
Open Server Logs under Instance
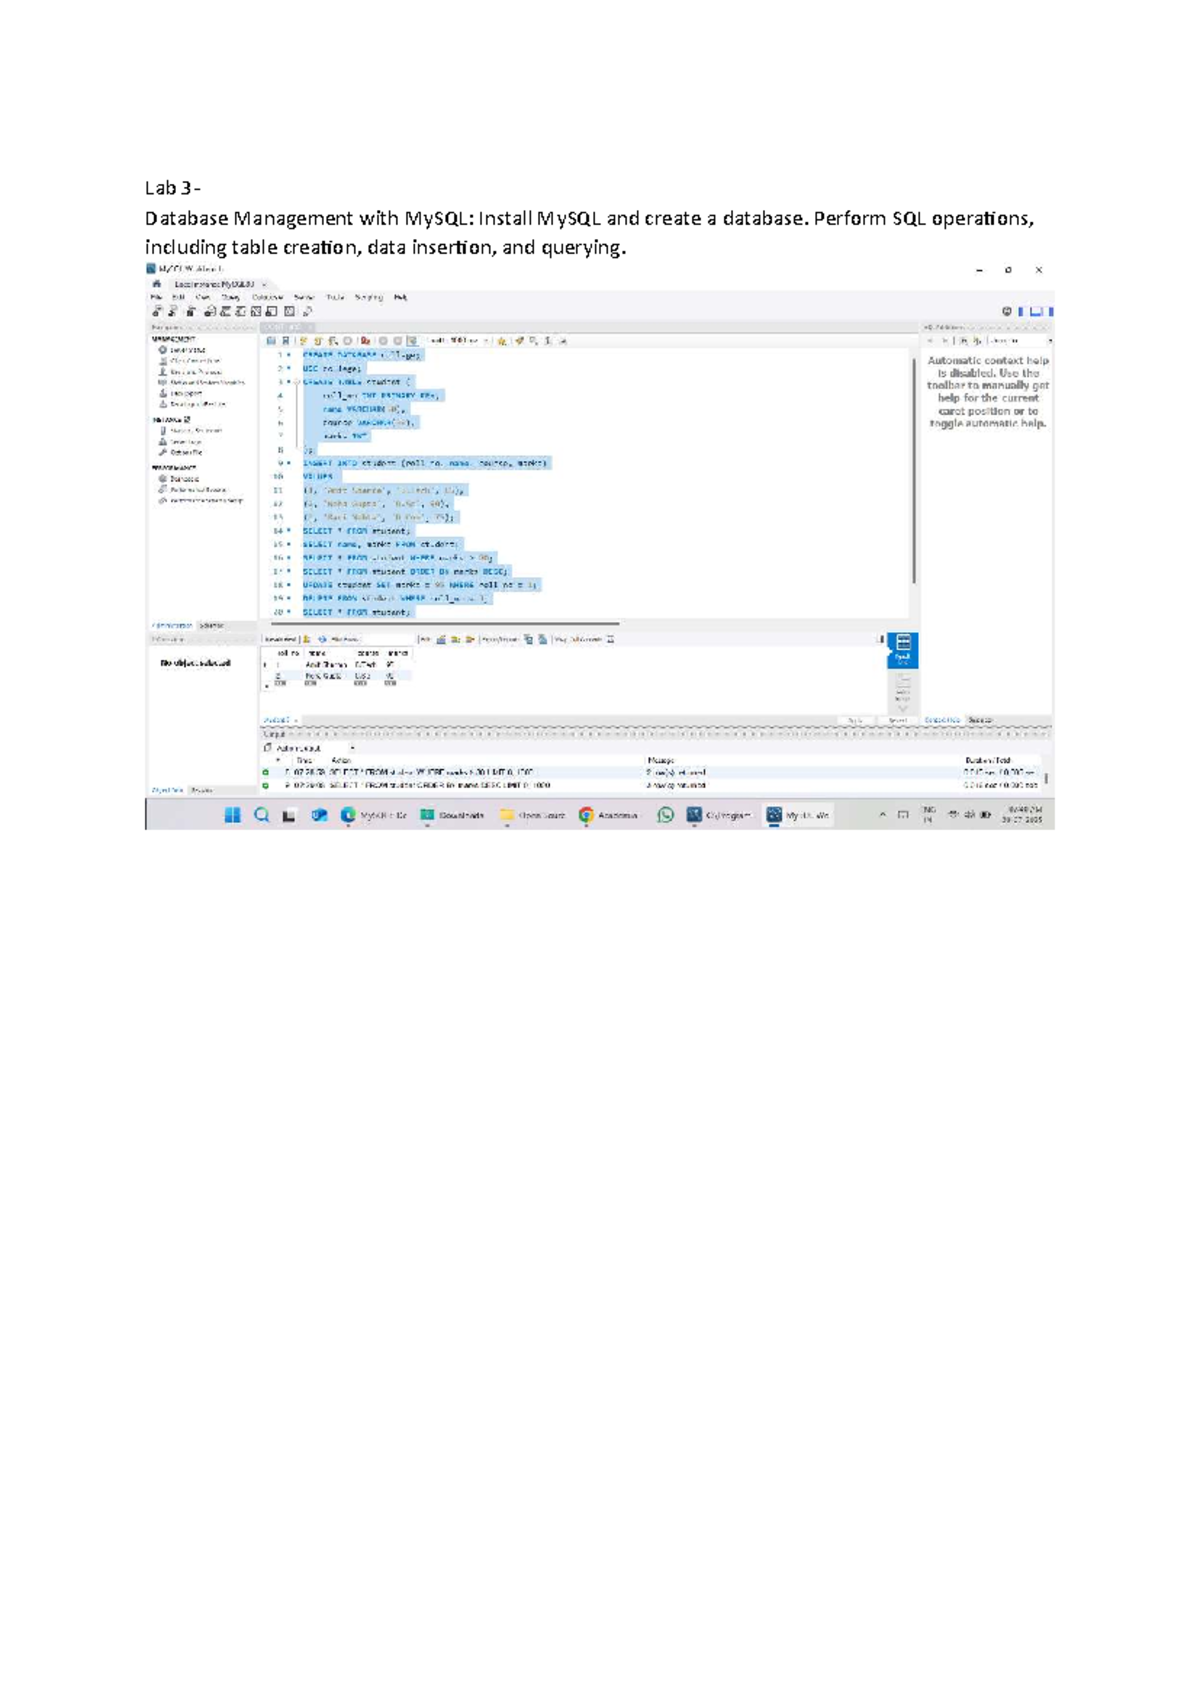[x=180, y=441]
